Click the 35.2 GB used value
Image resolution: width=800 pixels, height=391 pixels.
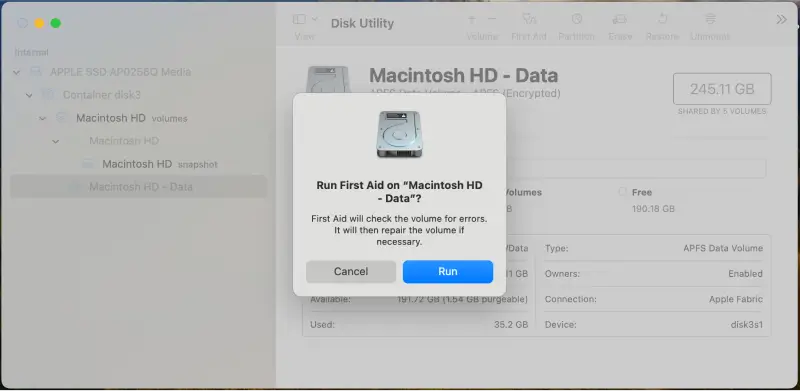point(511,325)
